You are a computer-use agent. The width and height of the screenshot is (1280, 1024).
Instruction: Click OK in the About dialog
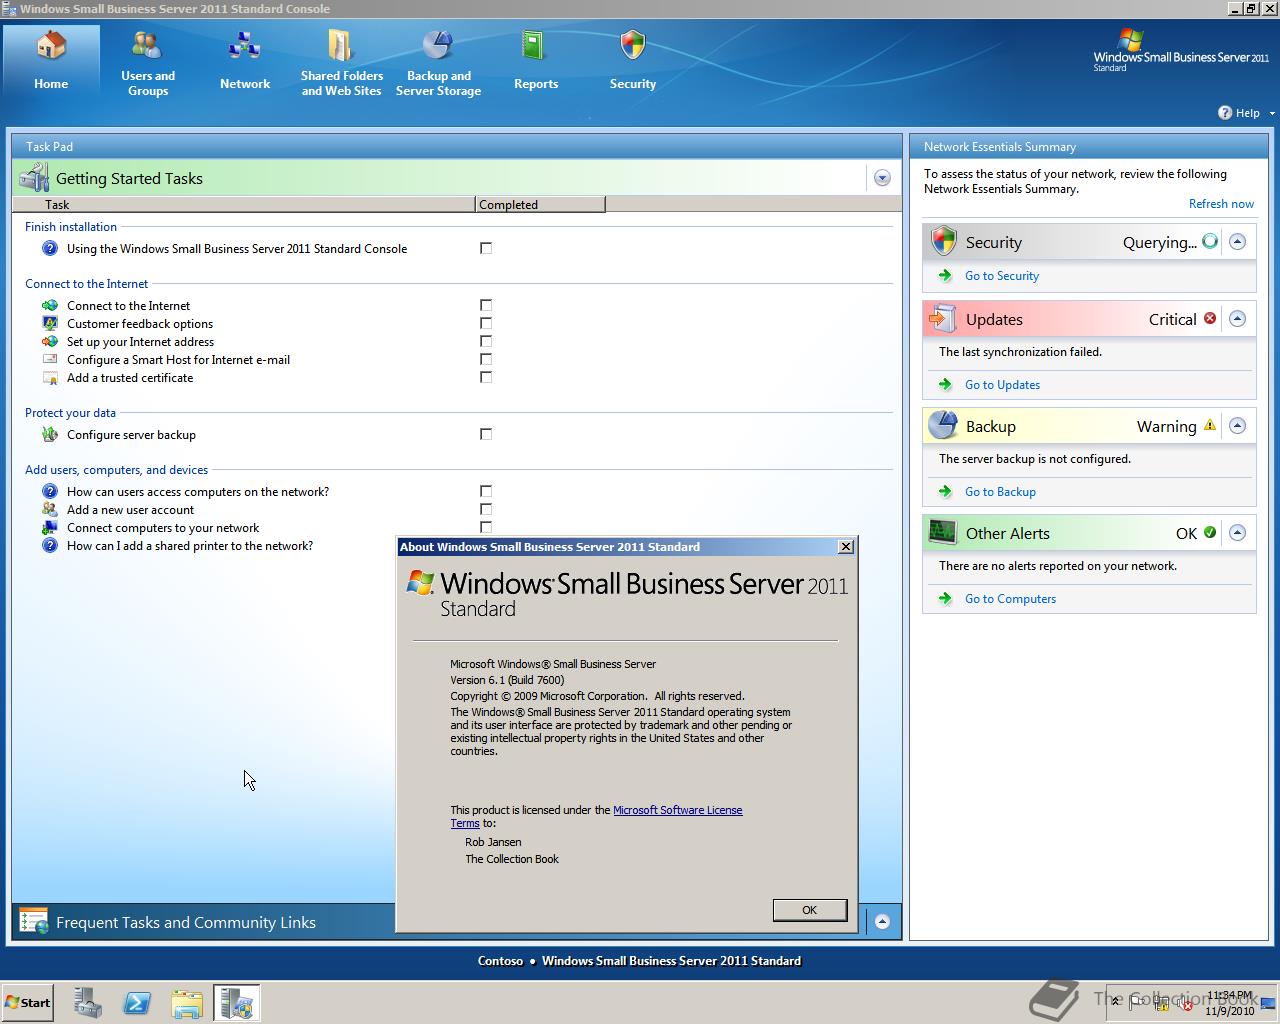[809, 910]
